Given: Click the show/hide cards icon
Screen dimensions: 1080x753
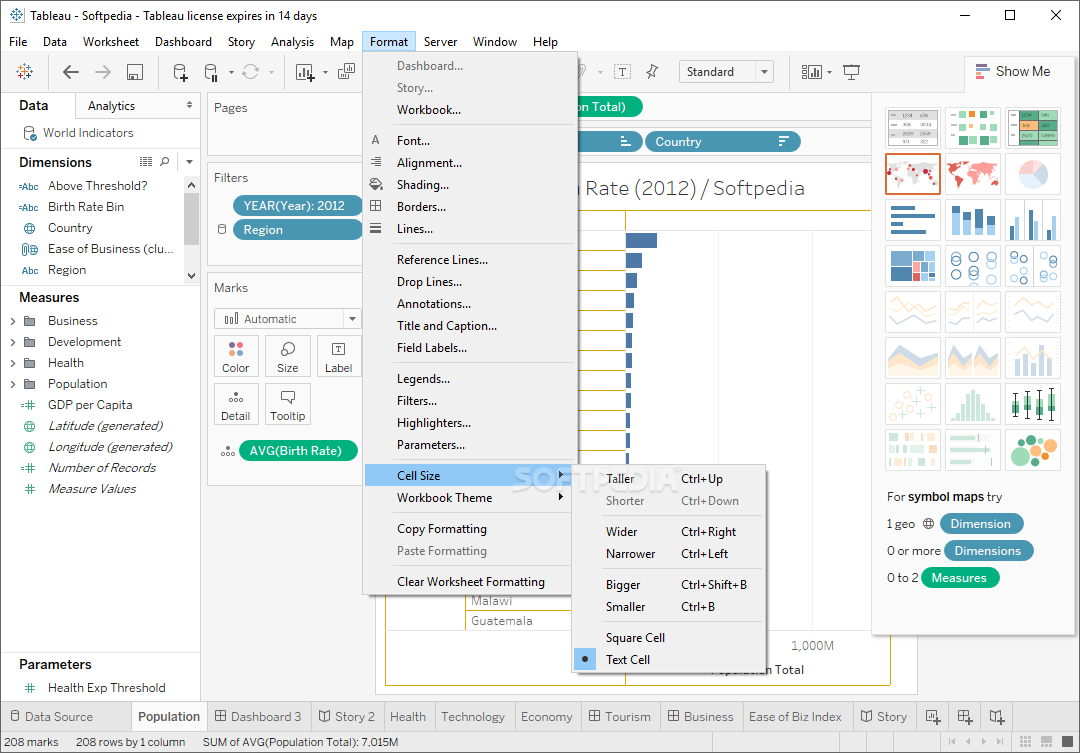Looking at the screenshot, I should [811, 72].
